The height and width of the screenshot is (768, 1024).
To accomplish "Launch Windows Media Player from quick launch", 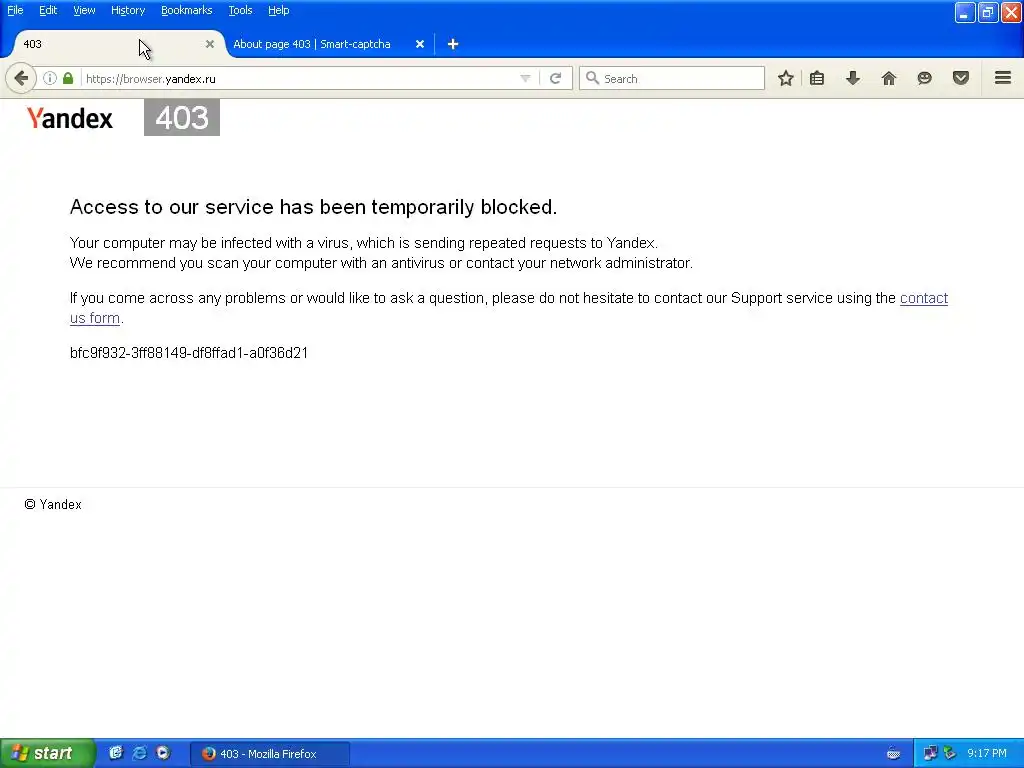I will (x=163, y=753).
